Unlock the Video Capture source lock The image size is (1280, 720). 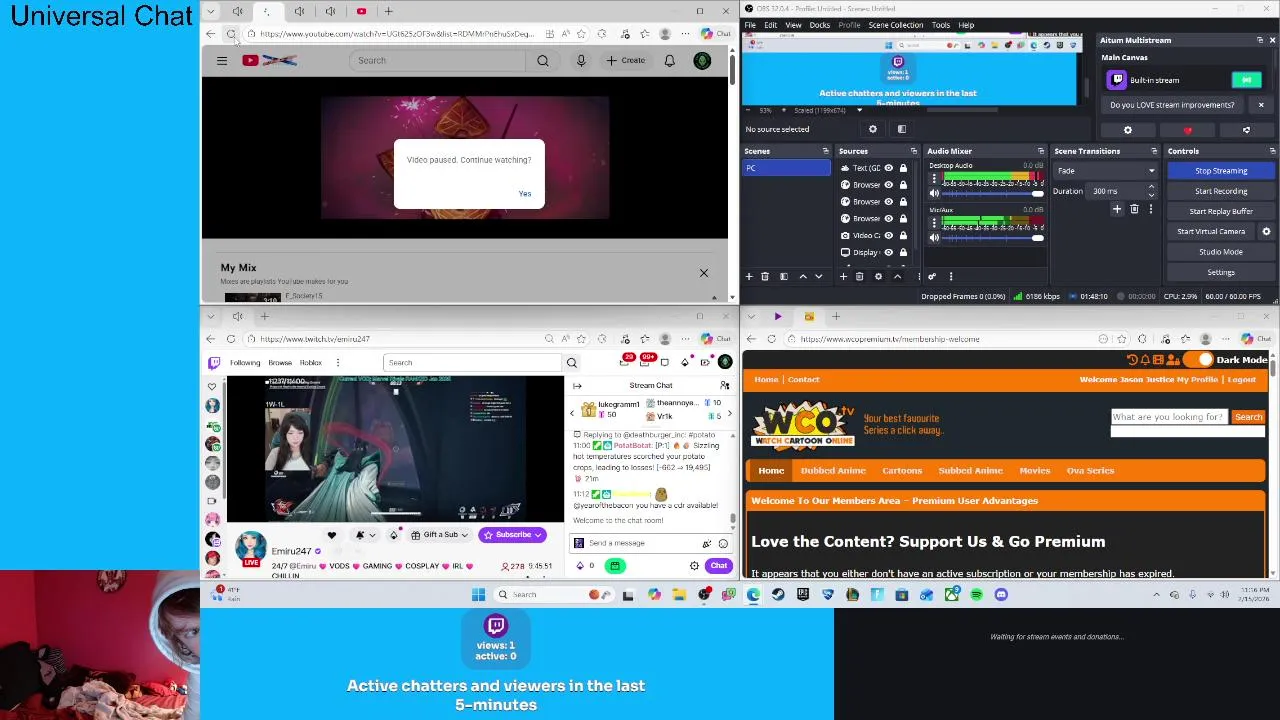click(903, 236)
